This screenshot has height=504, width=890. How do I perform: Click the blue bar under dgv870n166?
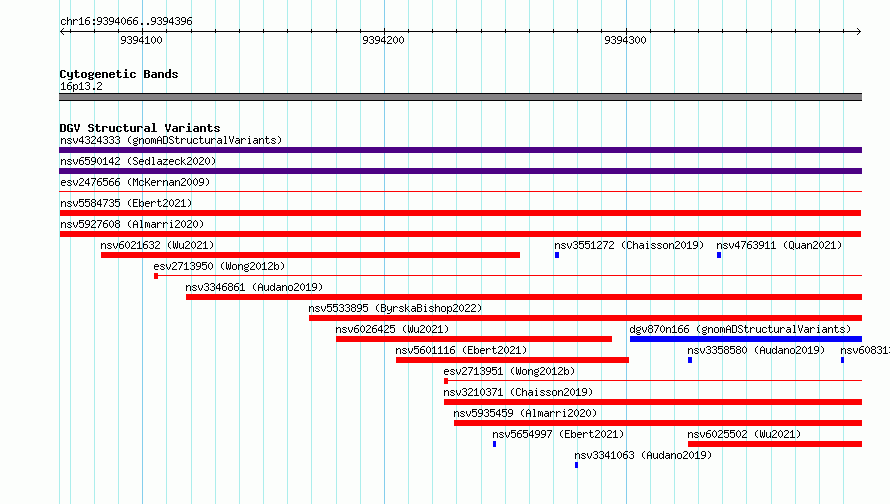click(746, 339)
